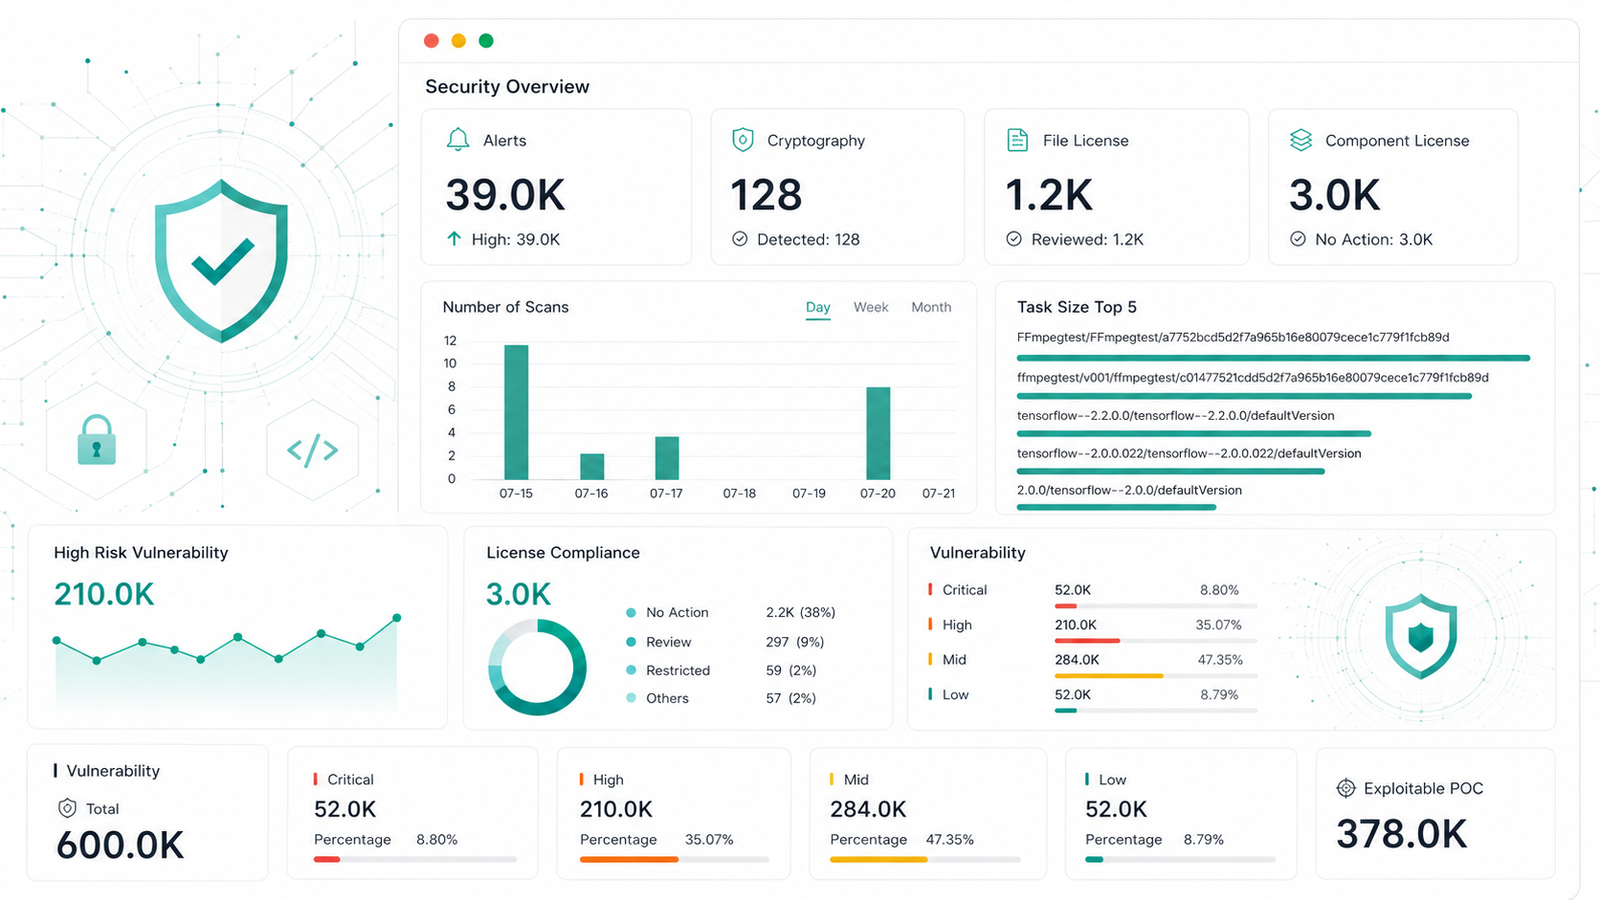Click the 3.0K Component License value
This screenshot has width=1600, height=900.
coord(1334,195)
